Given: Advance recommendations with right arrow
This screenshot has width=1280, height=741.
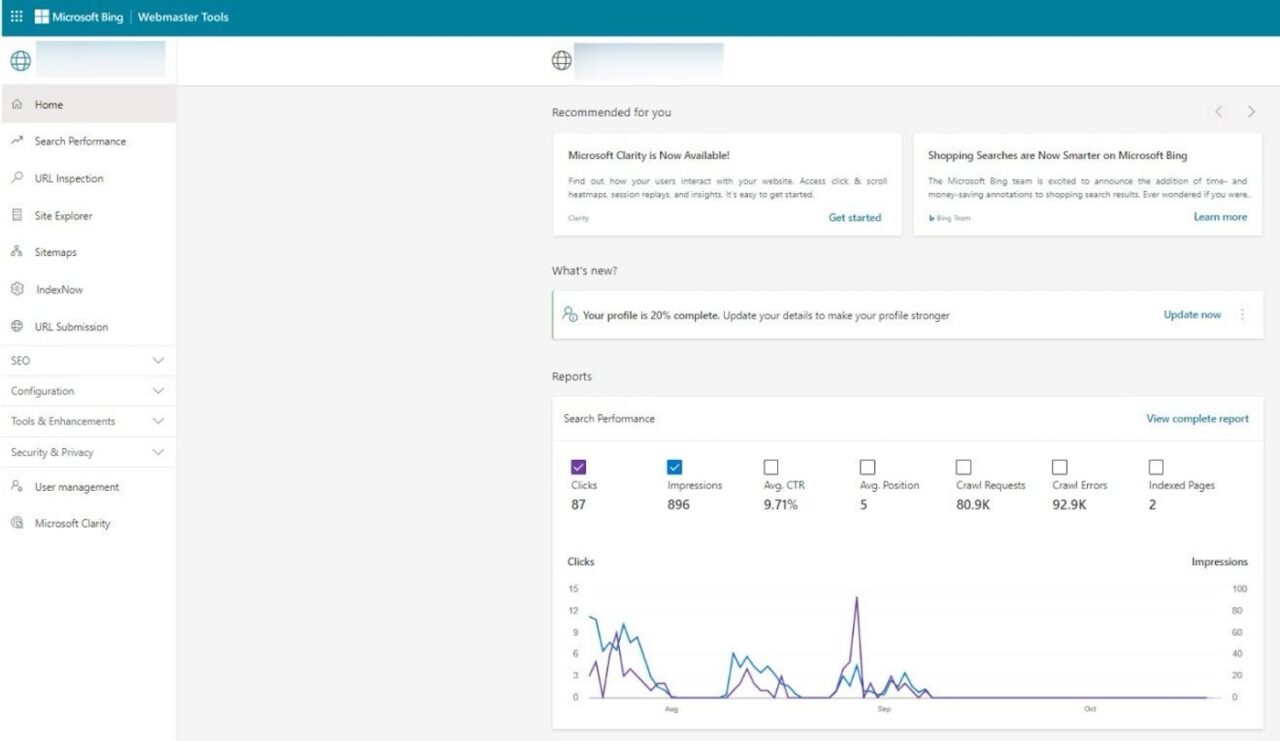Looking at the screenshot, I should [1251, 111].
